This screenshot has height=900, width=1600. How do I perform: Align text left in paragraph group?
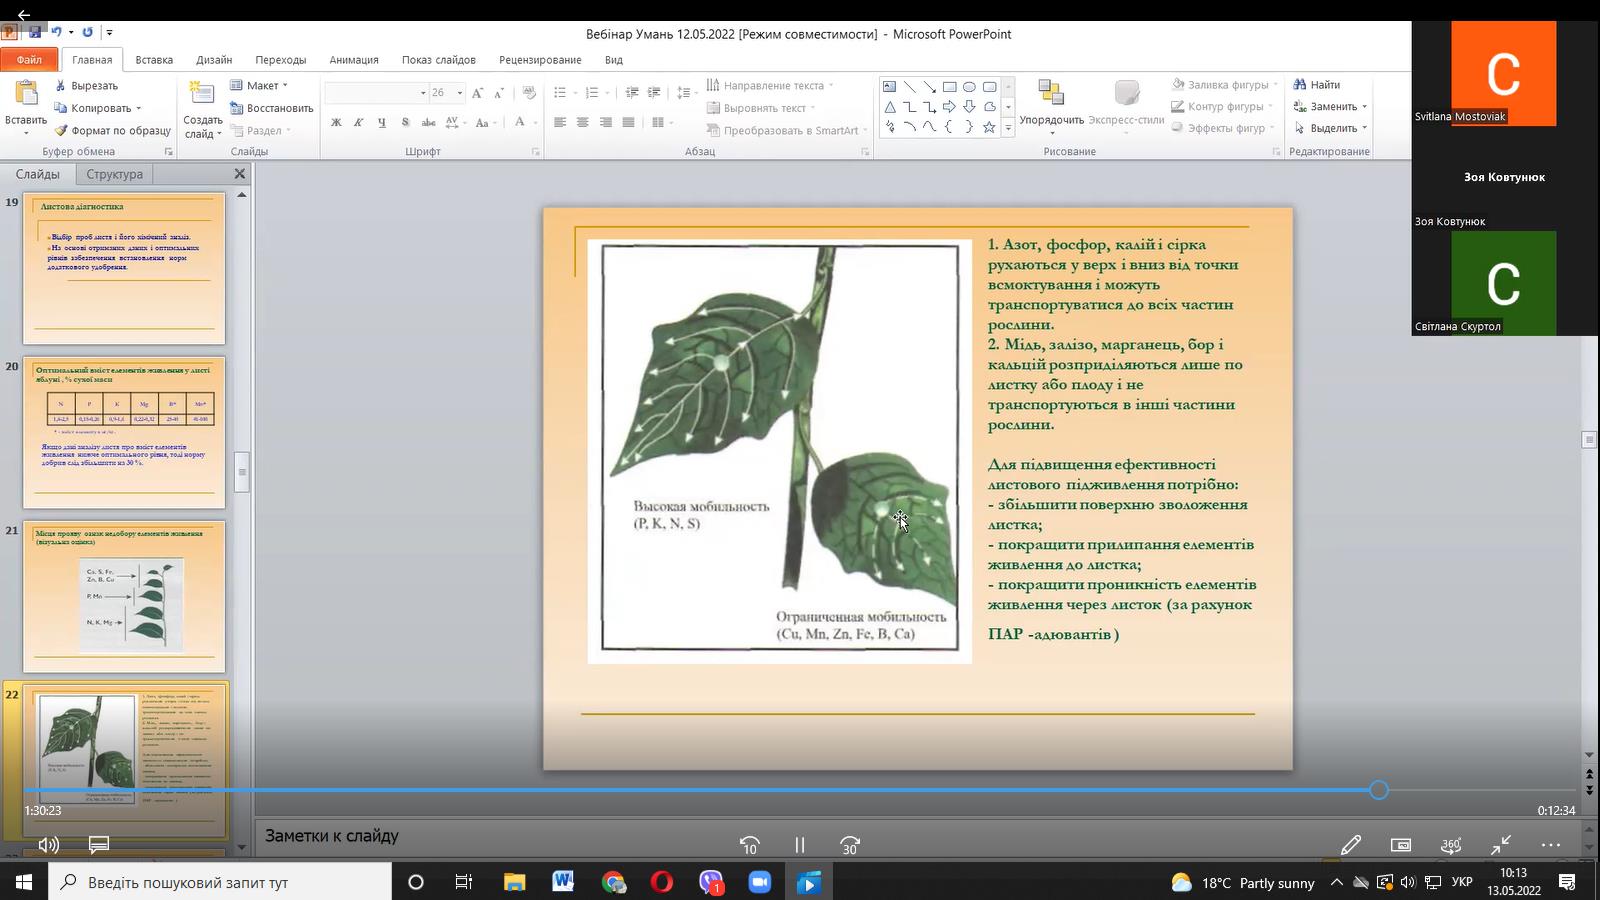tap(560, 122)
